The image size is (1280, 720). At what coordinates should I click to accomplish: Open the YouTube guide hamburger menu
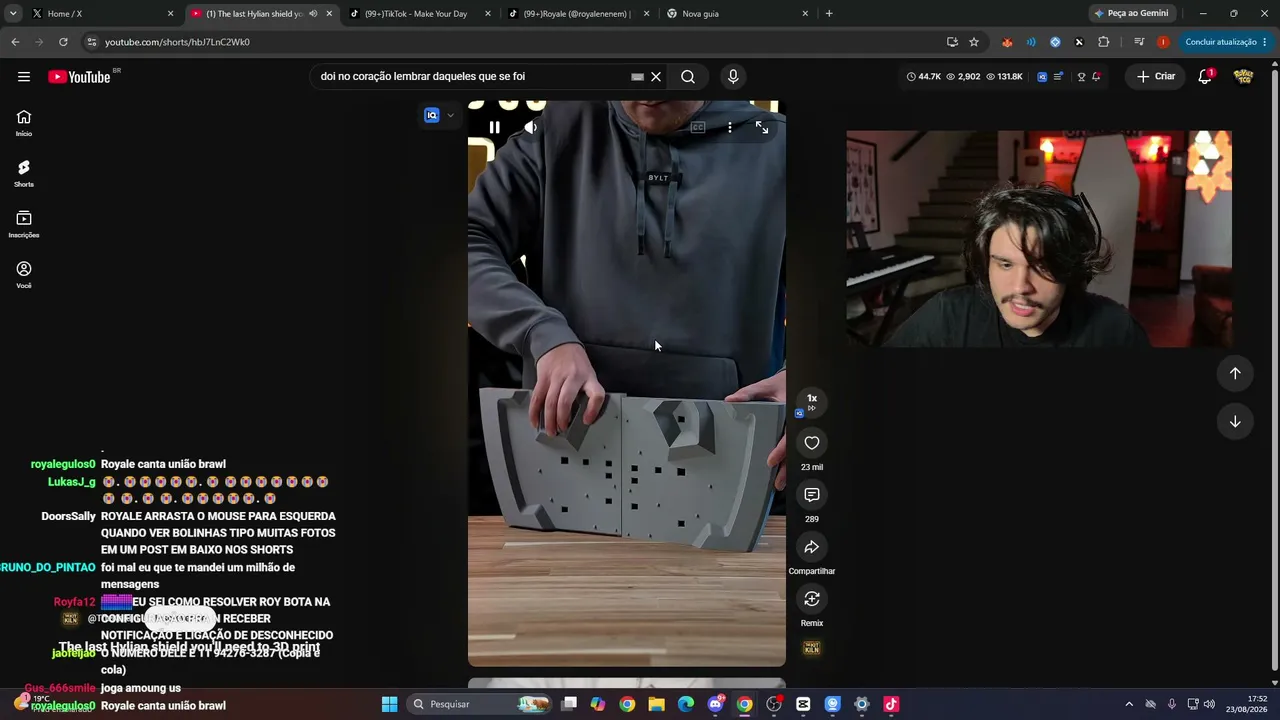(24, 76)
